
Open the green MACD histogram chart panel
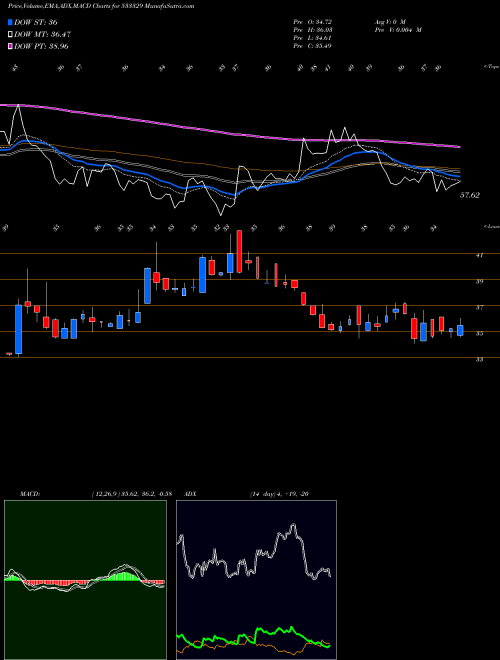(85, 580)
